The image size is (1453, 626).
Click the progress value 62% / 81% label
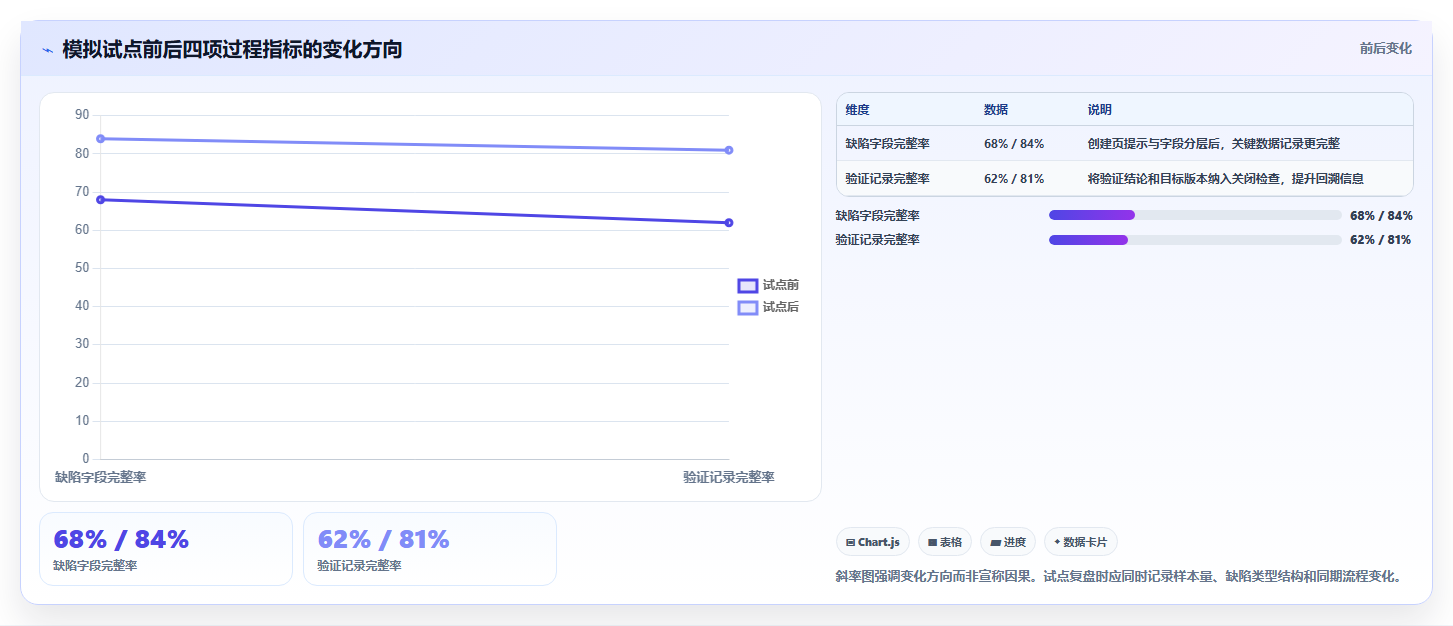1380,240
